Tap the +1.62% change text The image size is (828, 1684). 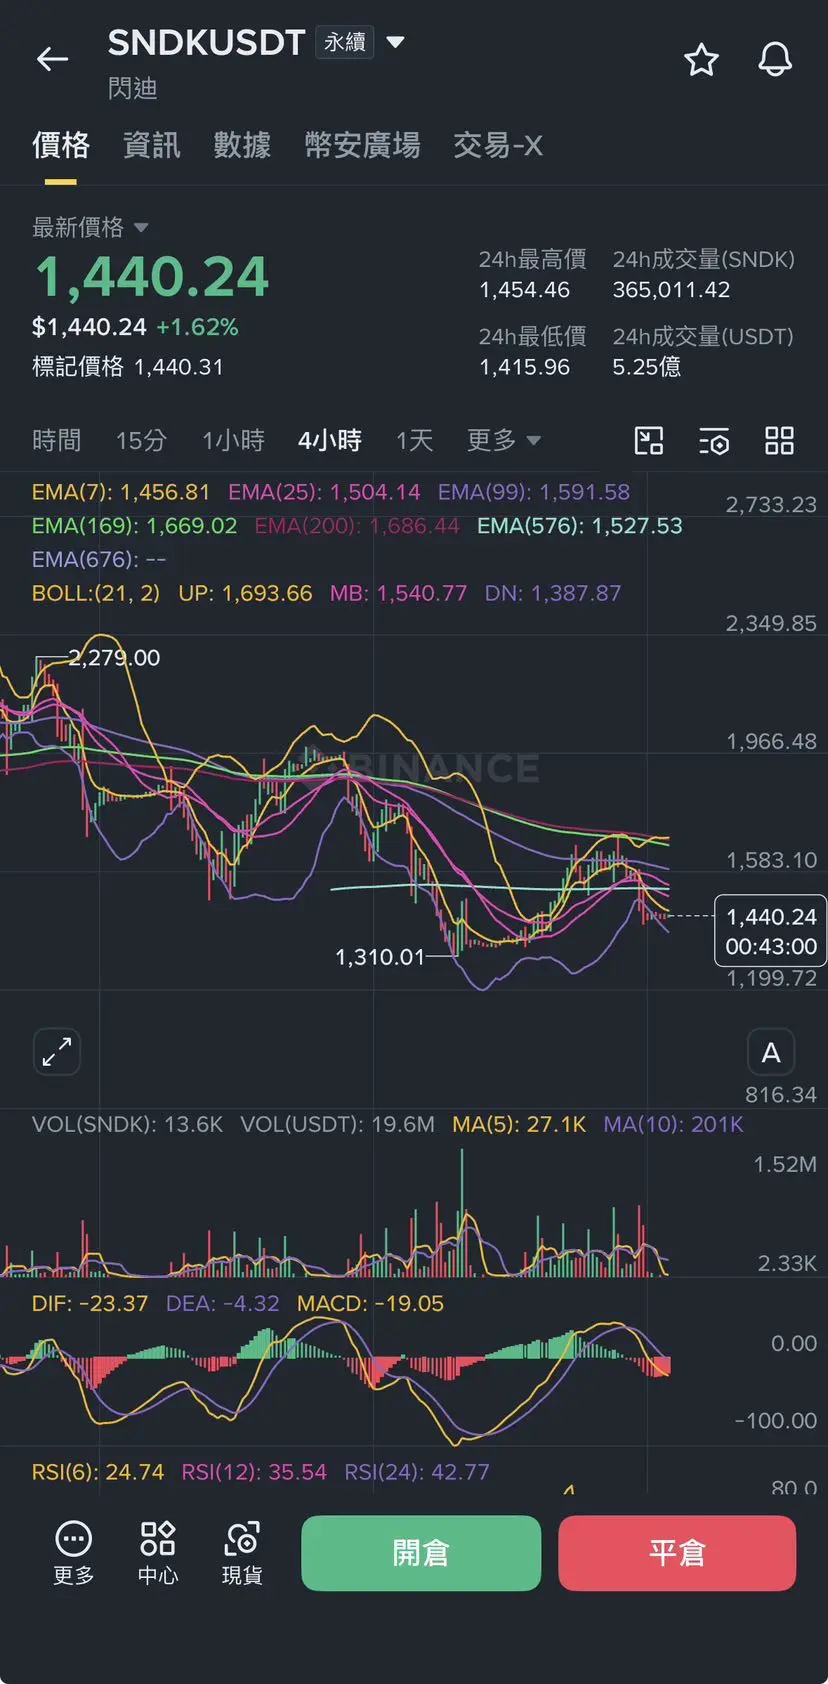click(x=197, y=327)
